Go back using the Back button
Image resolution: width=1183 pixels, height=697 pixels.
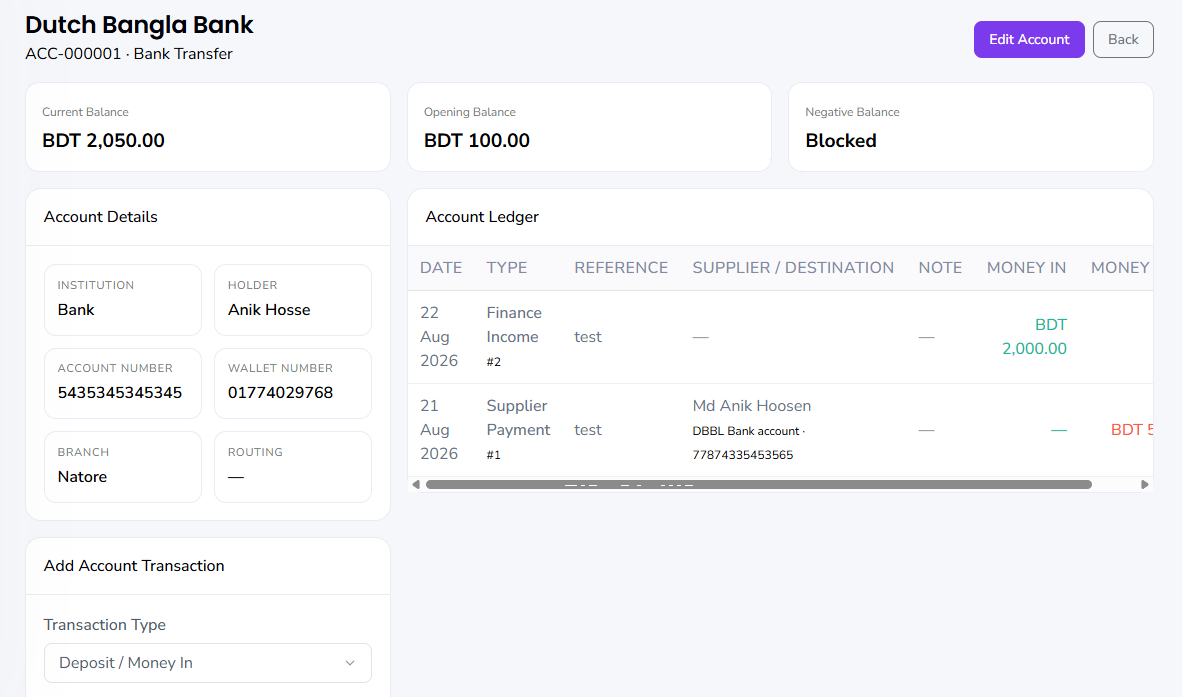pyautogui.click(x=1123, y=39)
